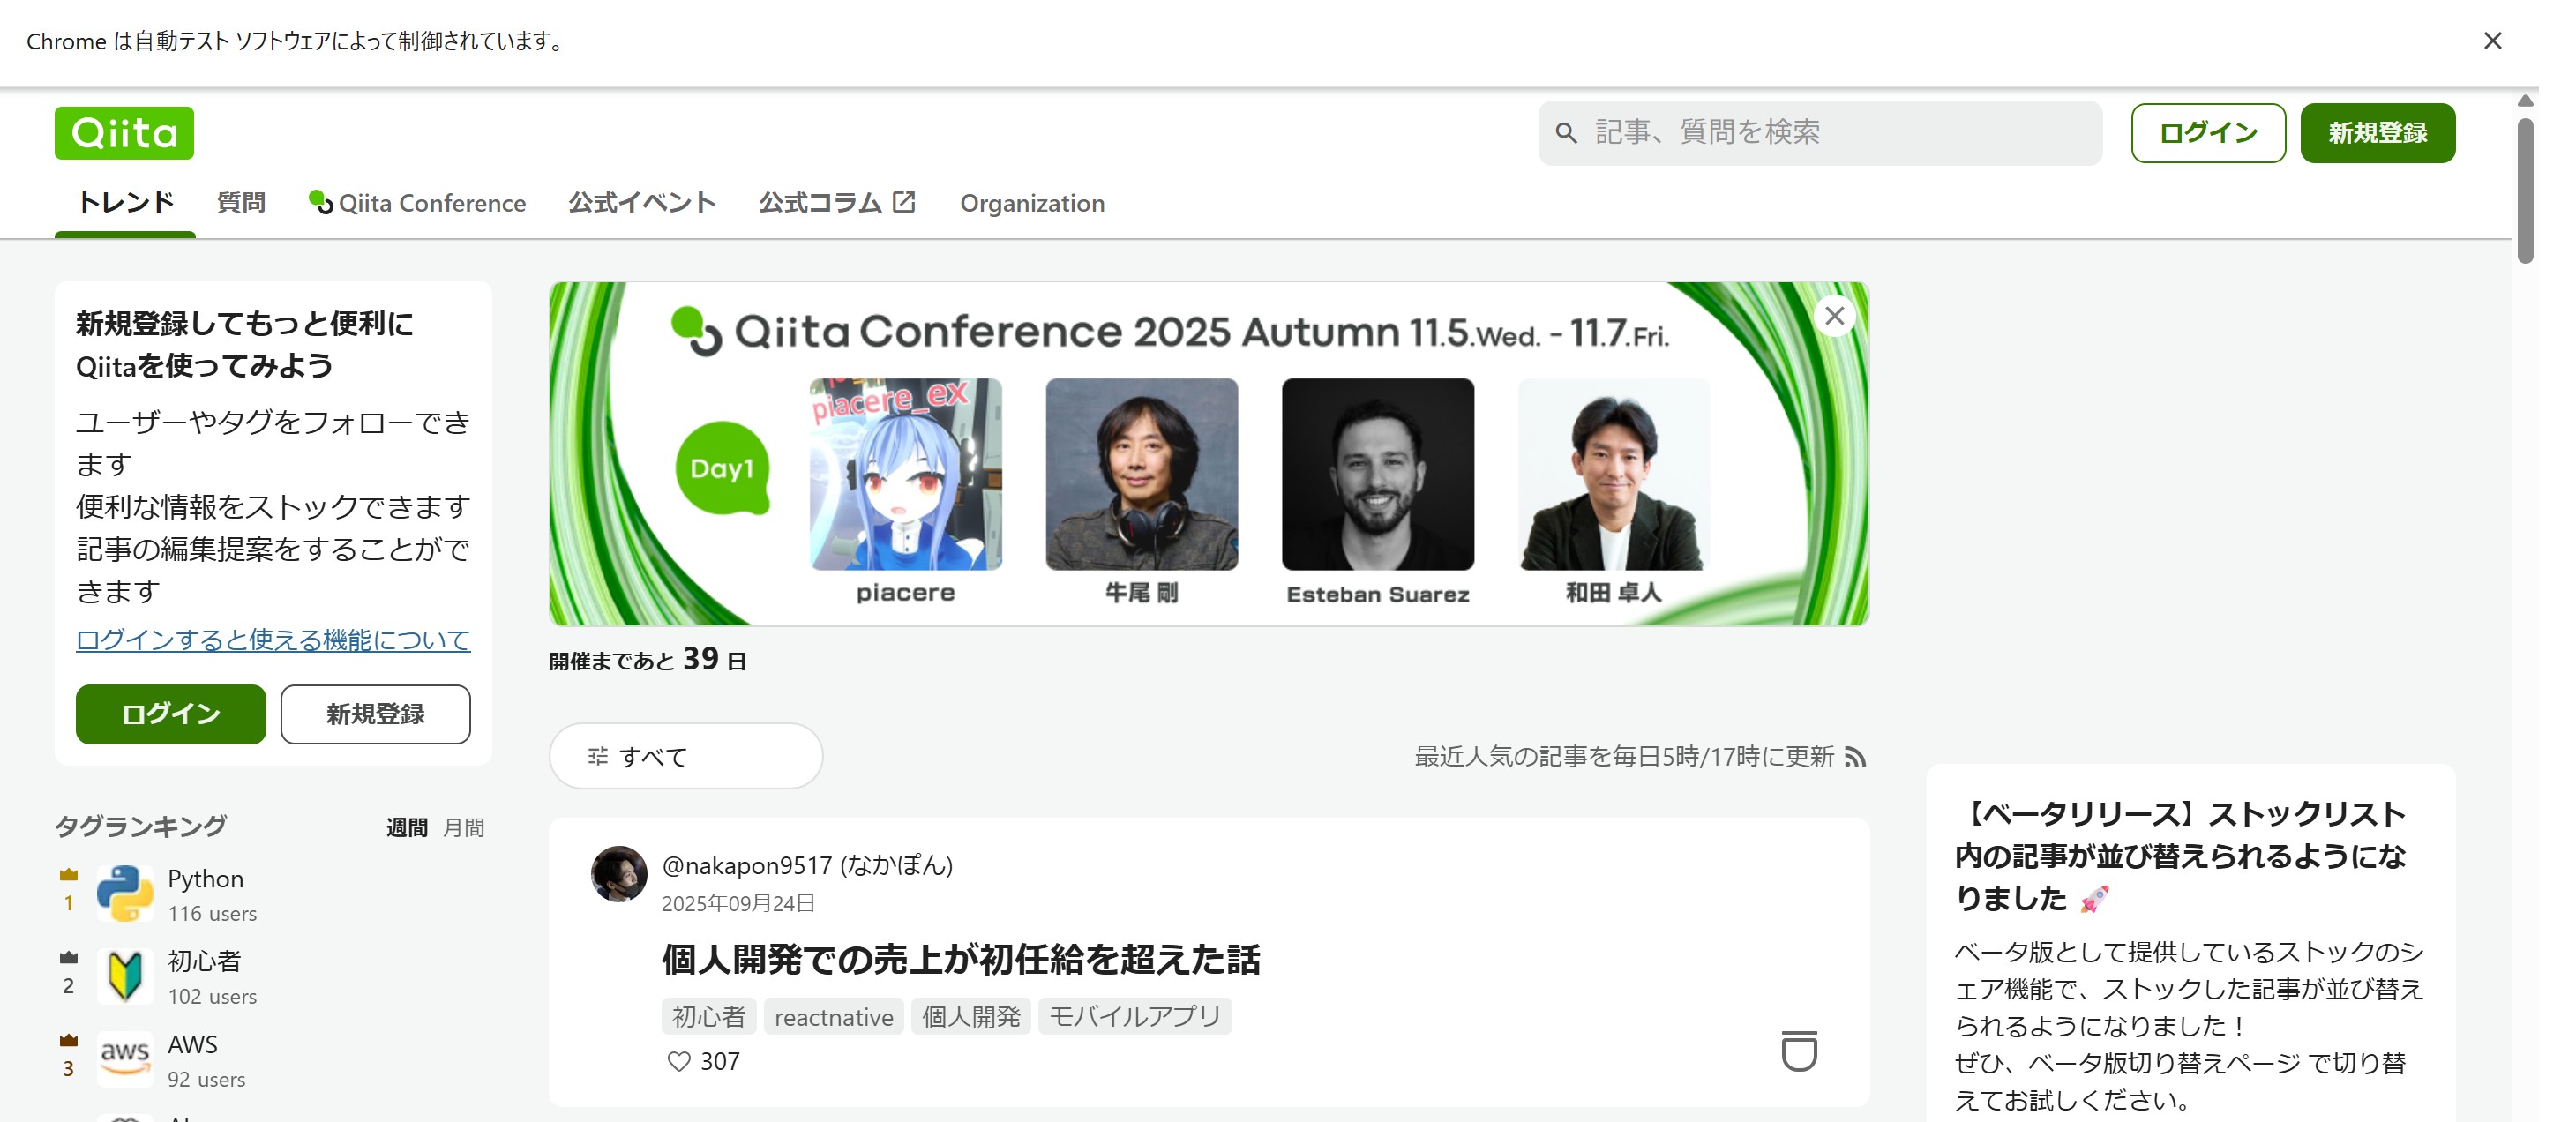2576x1122 pixels.
Task: Click the Python tag icon
Action: [x=125, y=893]
